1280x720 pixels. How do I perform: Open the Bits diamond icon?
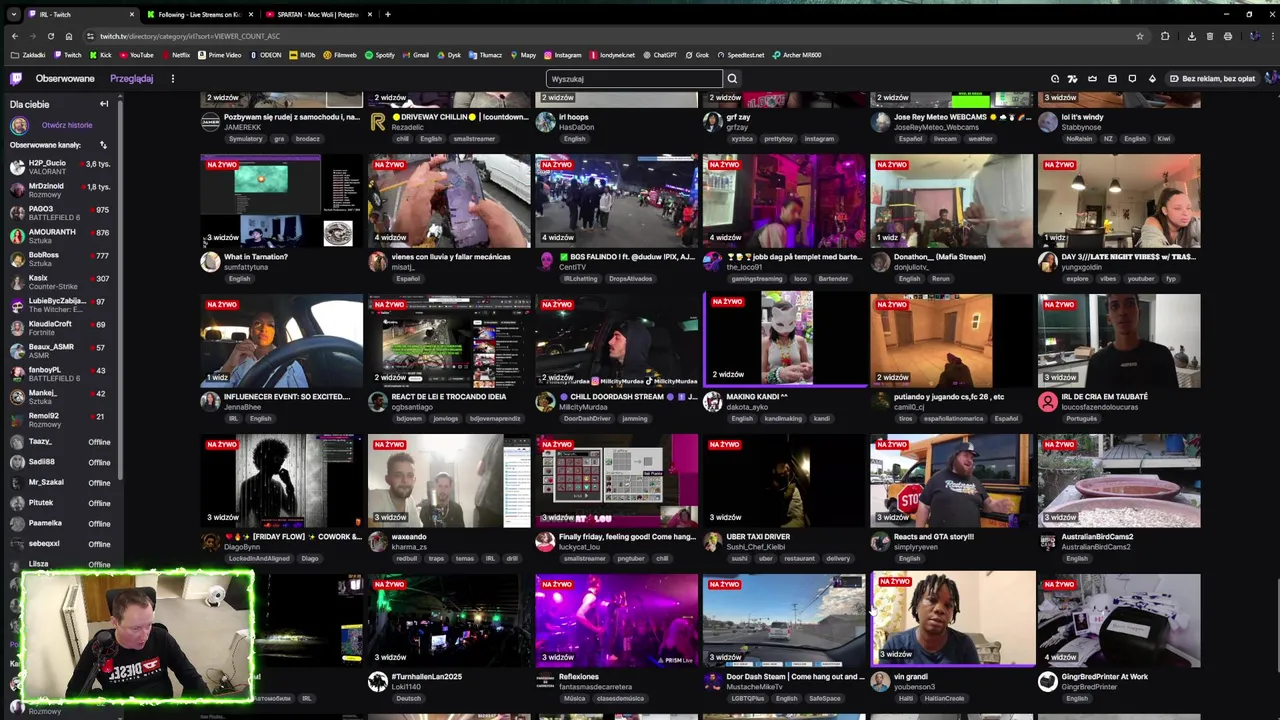[x=1151, y=79]
